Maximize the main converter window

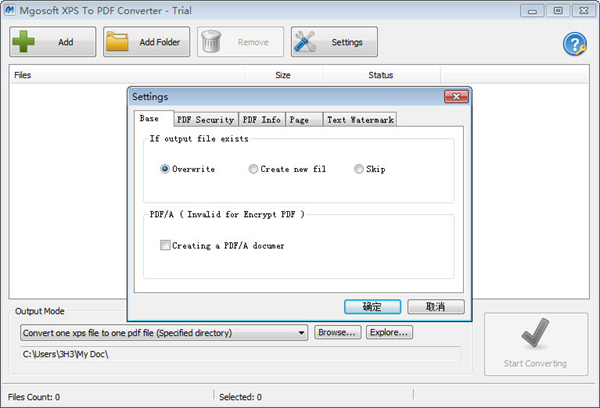point(558,11)
